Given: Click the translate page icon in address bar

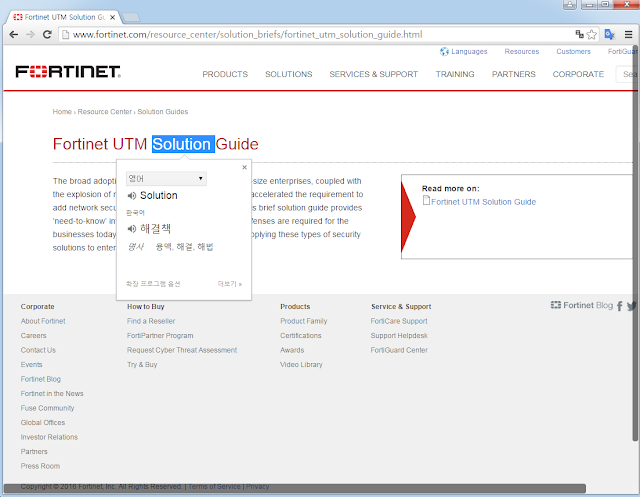Looking at the screenshot, I should tap(579, 34).
